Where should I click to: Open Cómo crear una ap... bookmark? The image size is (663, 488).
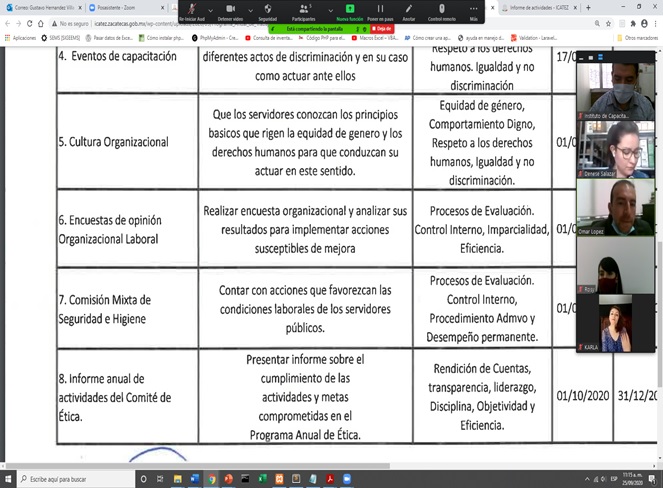coord(427,38)
